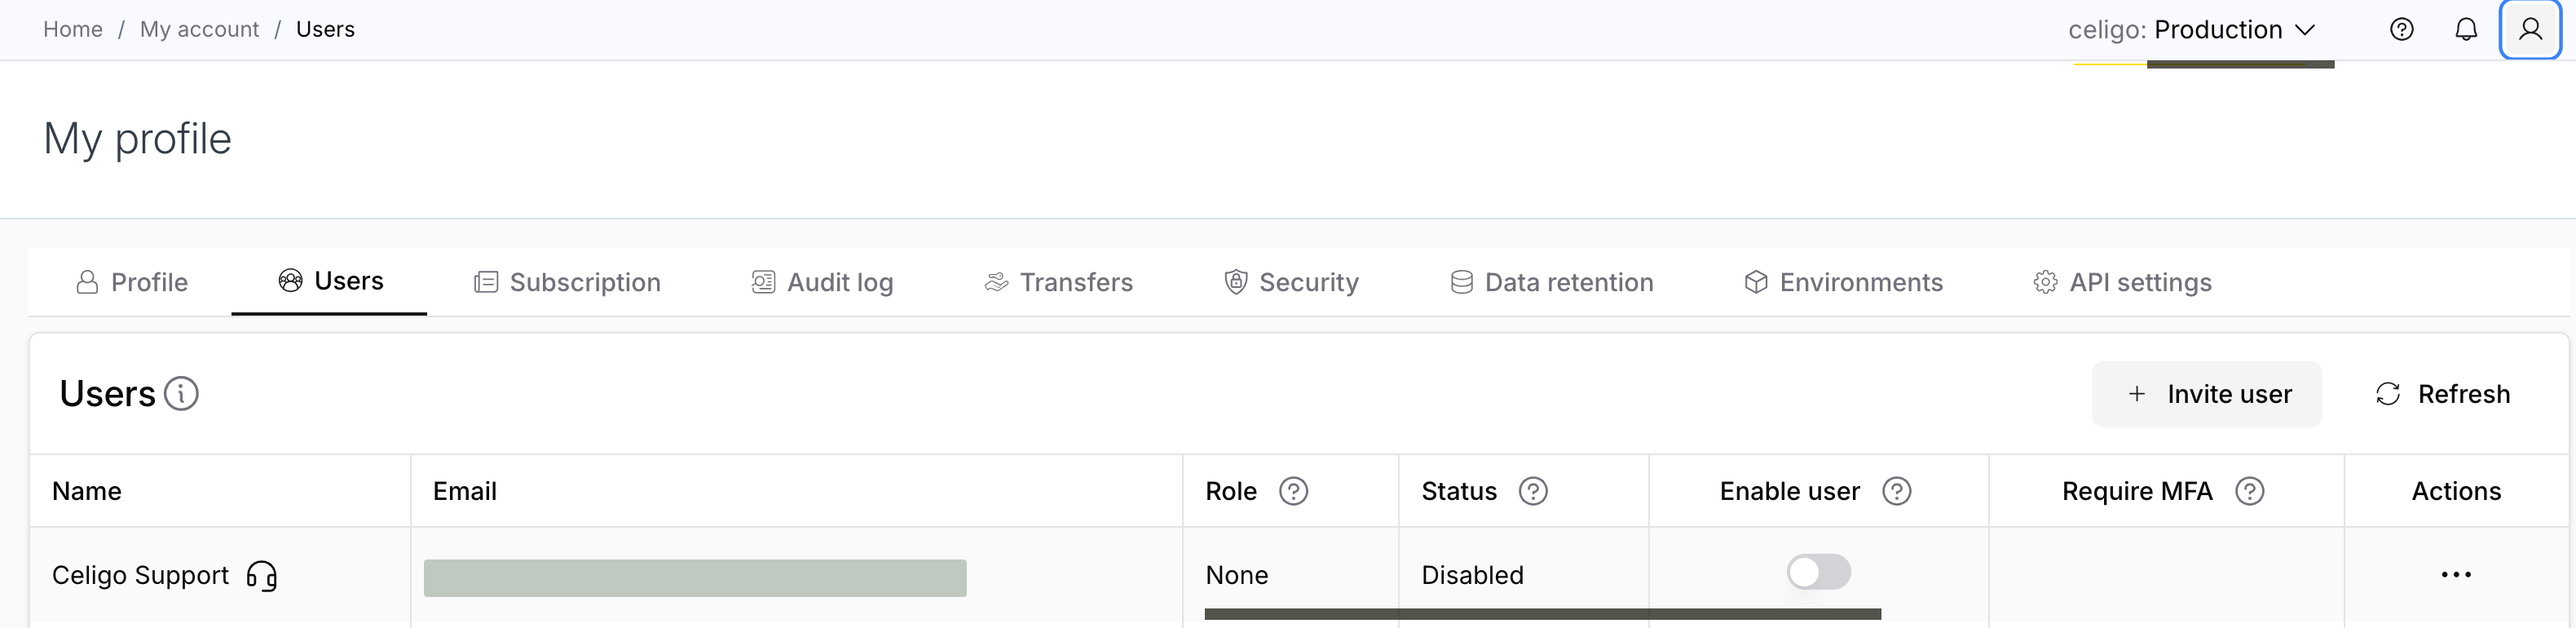Open the profile avatar menu

(x=2531, y=30)
